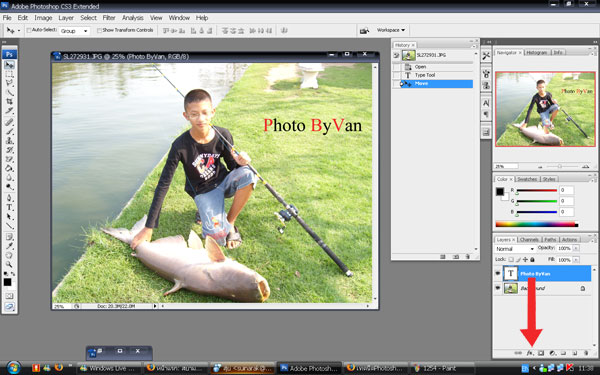This screenshot has width=600, height=375.
Task: Set history brush source for Type Tool state
Action: pos(397,75)
